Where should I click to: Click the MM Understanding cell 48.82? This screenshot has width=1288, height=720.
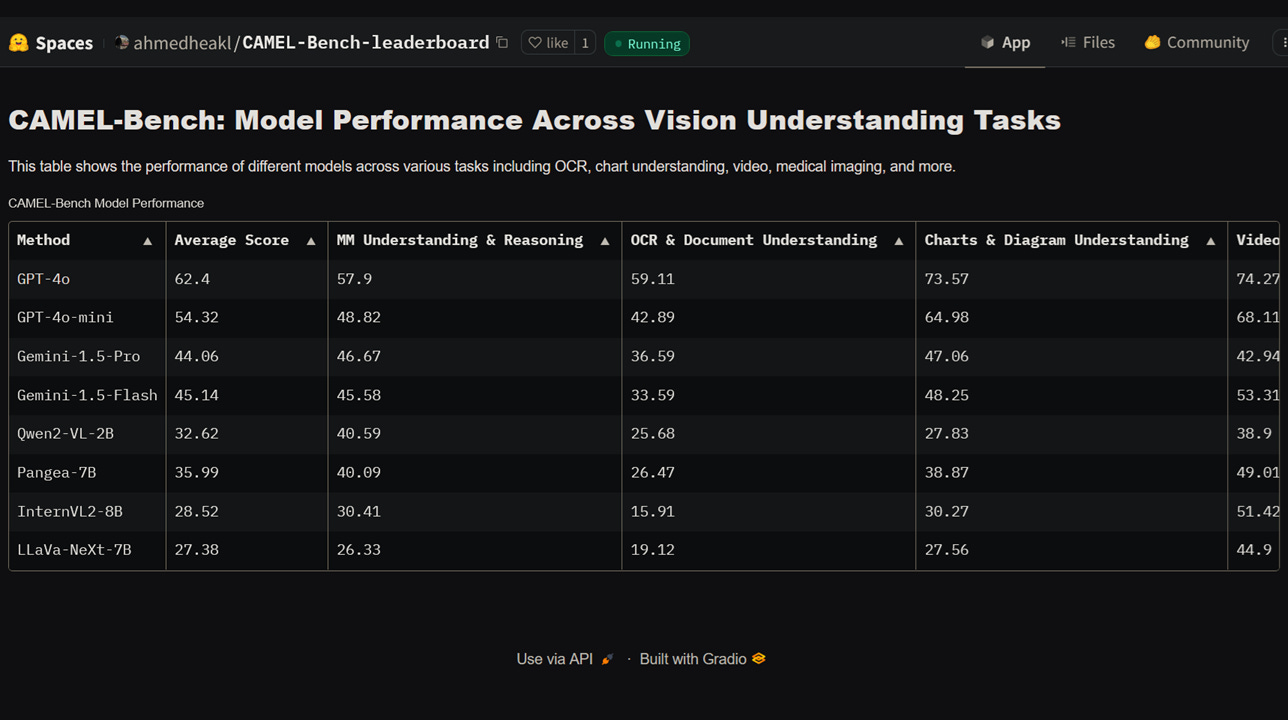tap(475, 318)
